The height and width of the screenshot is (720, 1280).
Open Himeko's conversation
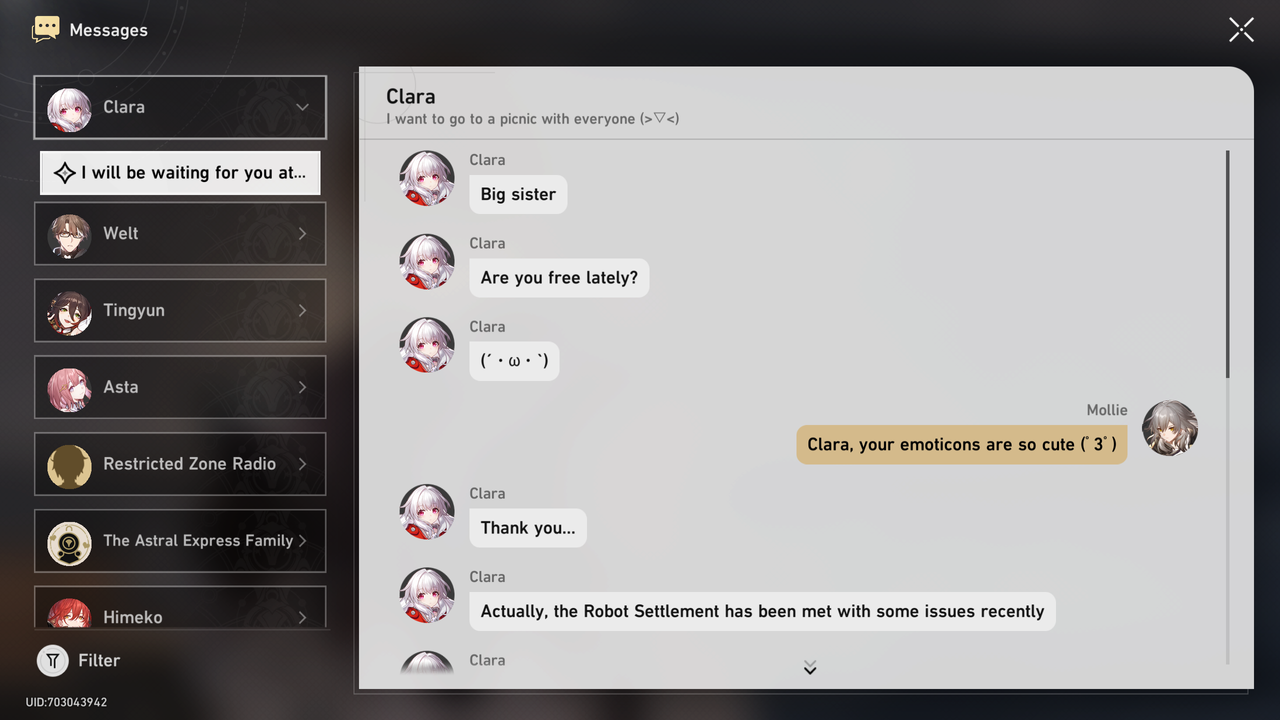coord(180,608)
